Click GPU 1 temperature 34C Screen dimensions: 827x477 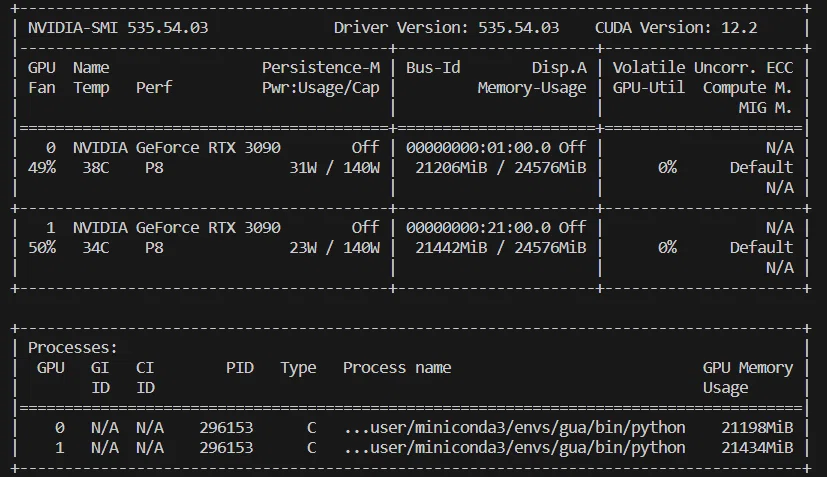pos(96,248)
